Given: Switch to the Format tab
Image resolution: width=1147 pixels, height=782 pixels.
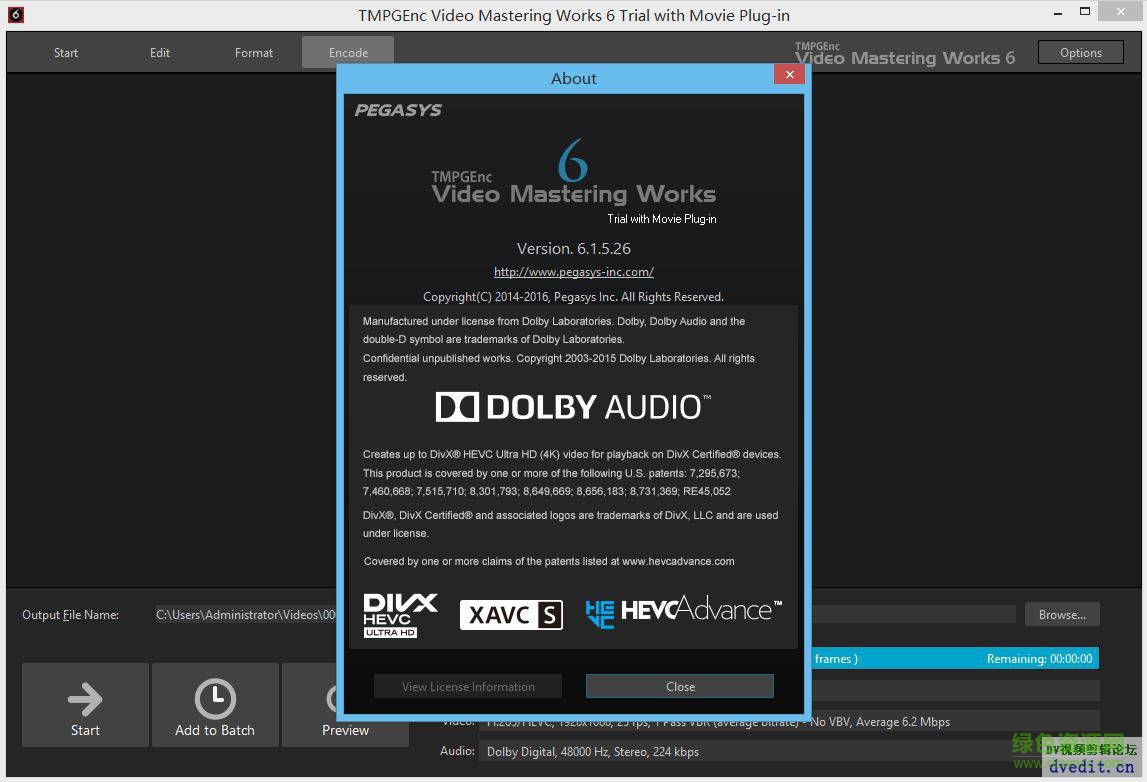Looking at the screenshot, I should (x=253, y=52).
